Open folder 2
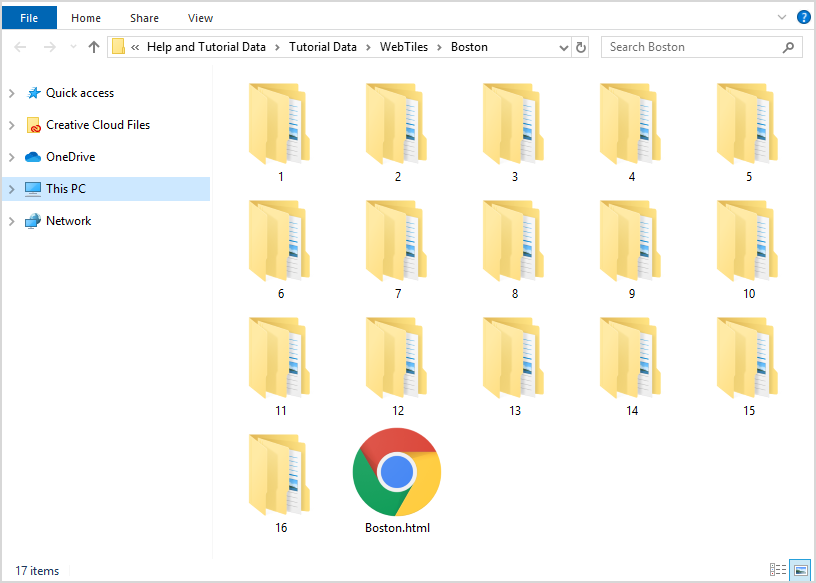Image resolution: width=816 pixels, height=583 pixels. [x=397, y=124]
